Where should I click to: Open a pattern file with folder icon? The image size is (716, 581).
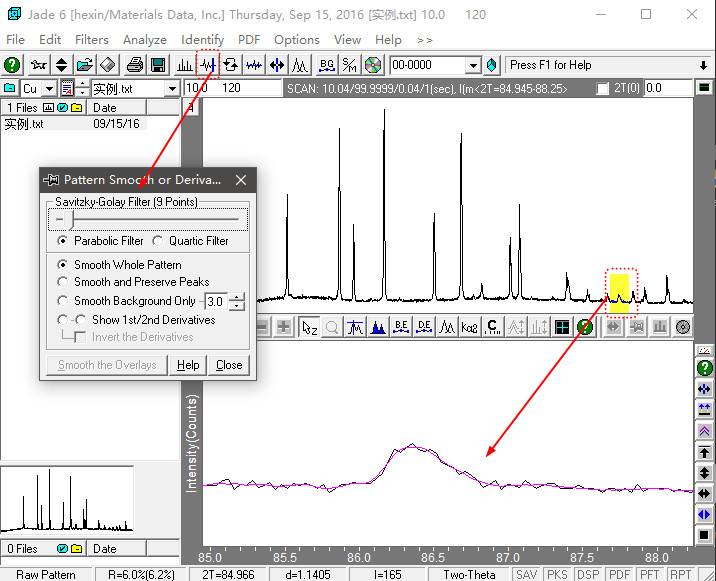(84, 65)
